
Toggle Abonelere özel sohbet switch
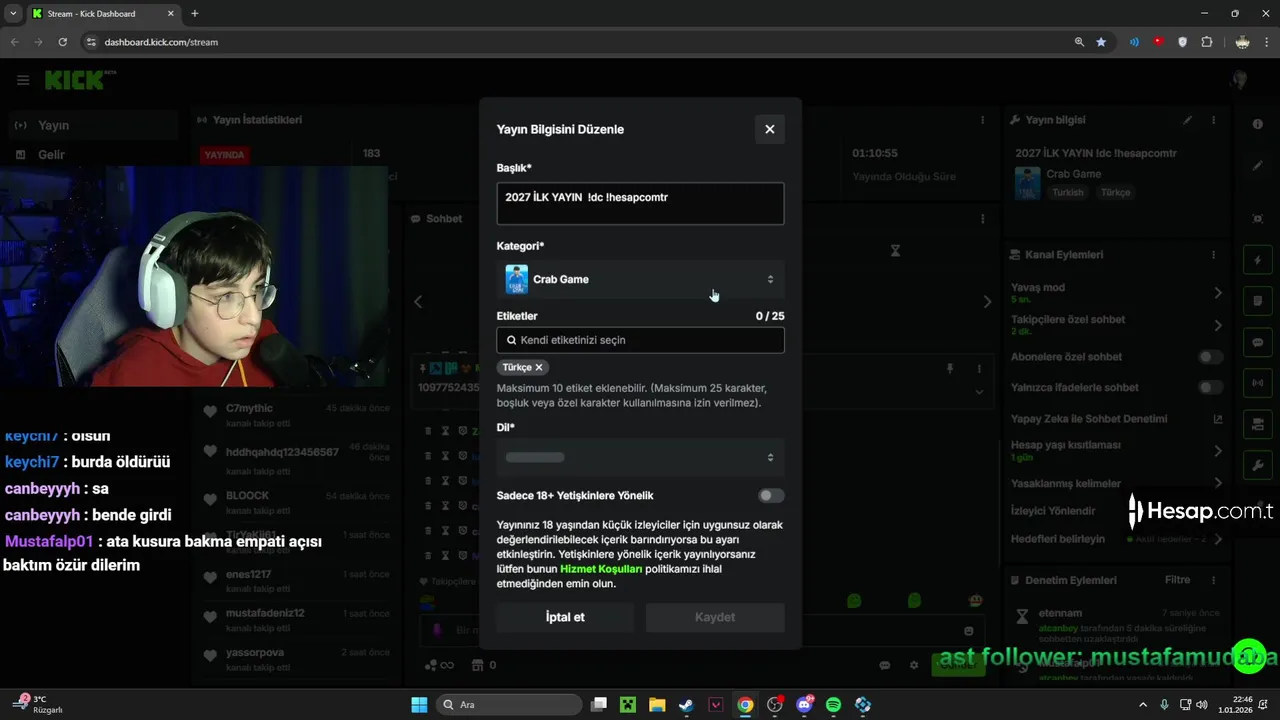pos(1211,357)
